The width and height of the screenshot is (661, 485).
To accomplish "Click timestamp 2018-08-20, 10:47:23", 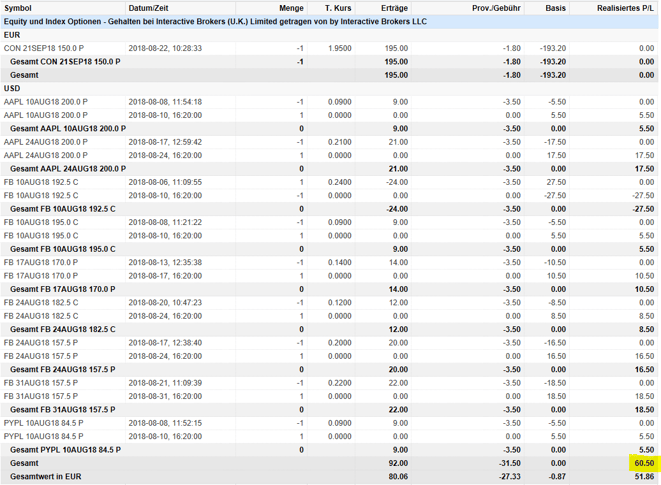I will 165,303.
